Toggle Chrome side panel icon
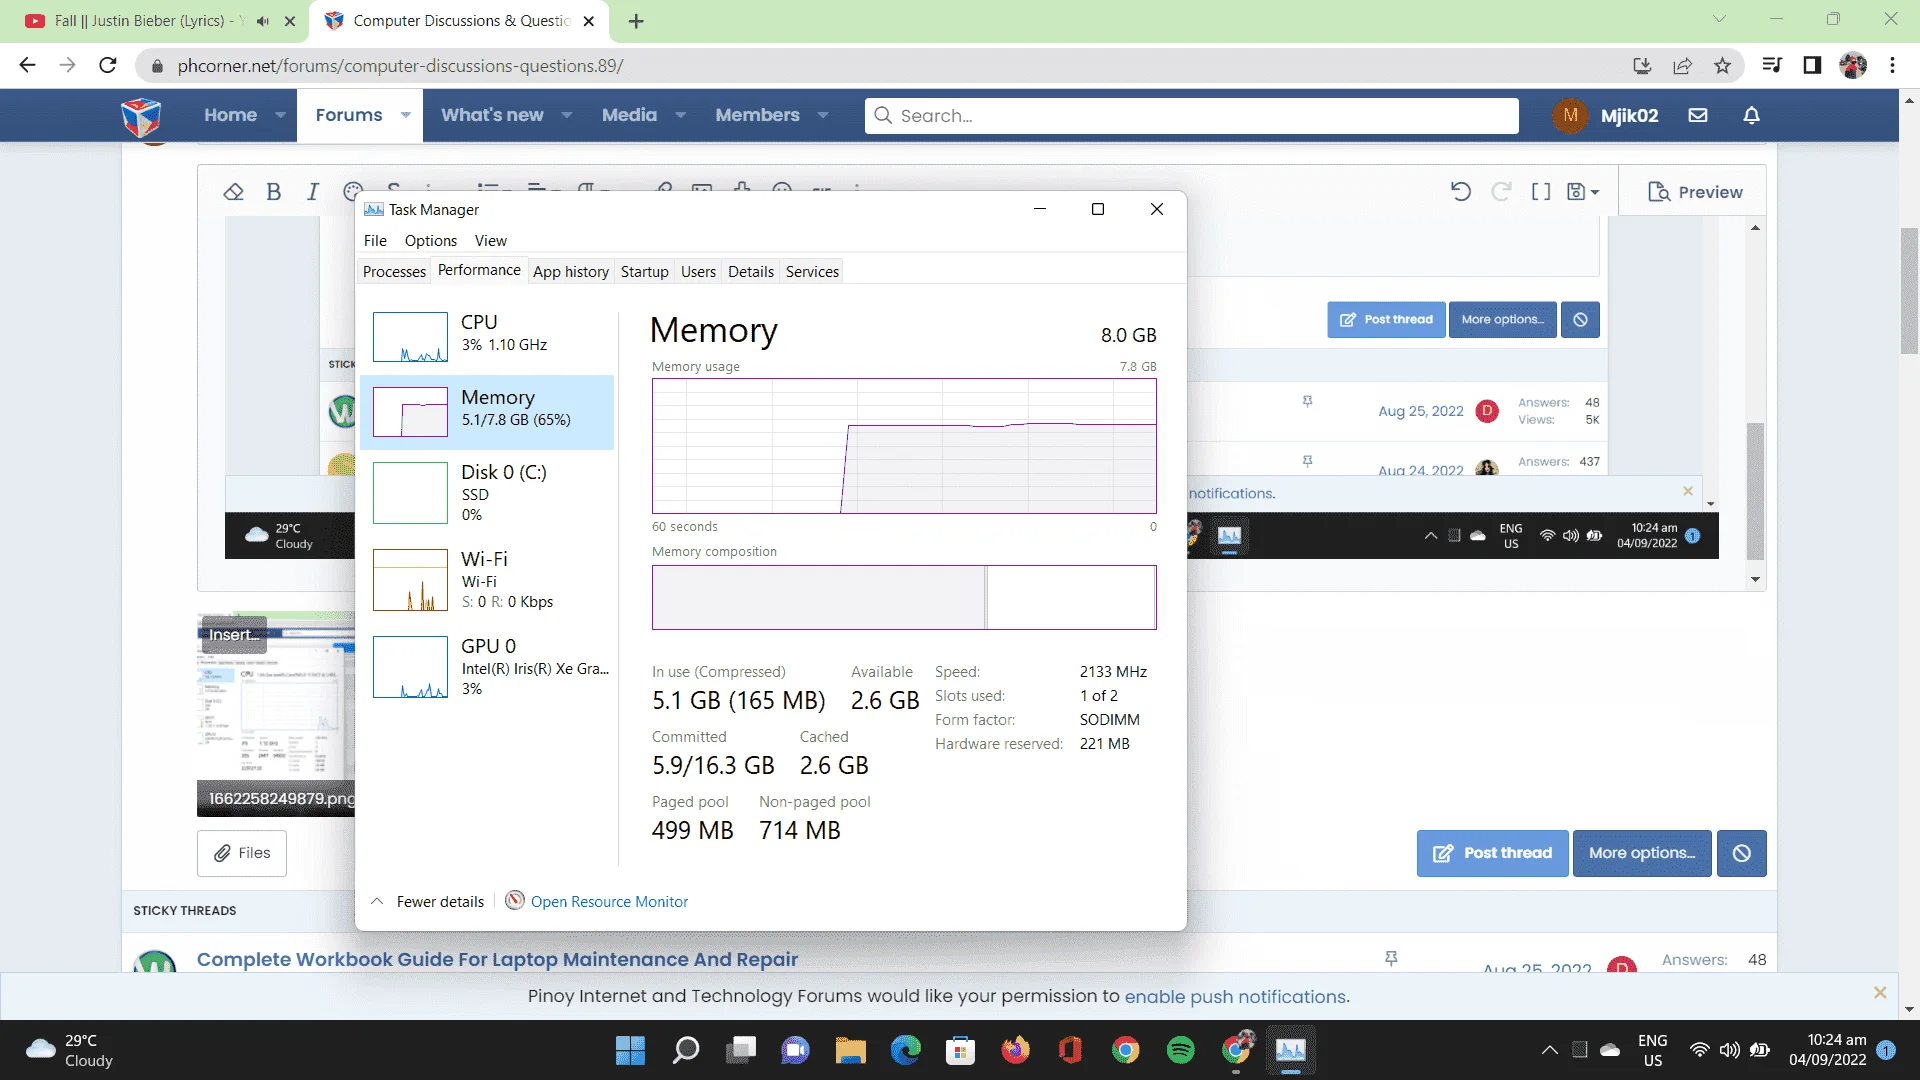Image resolution: width=1920 pixels, height=1080 pixels. coord(1812,66)
